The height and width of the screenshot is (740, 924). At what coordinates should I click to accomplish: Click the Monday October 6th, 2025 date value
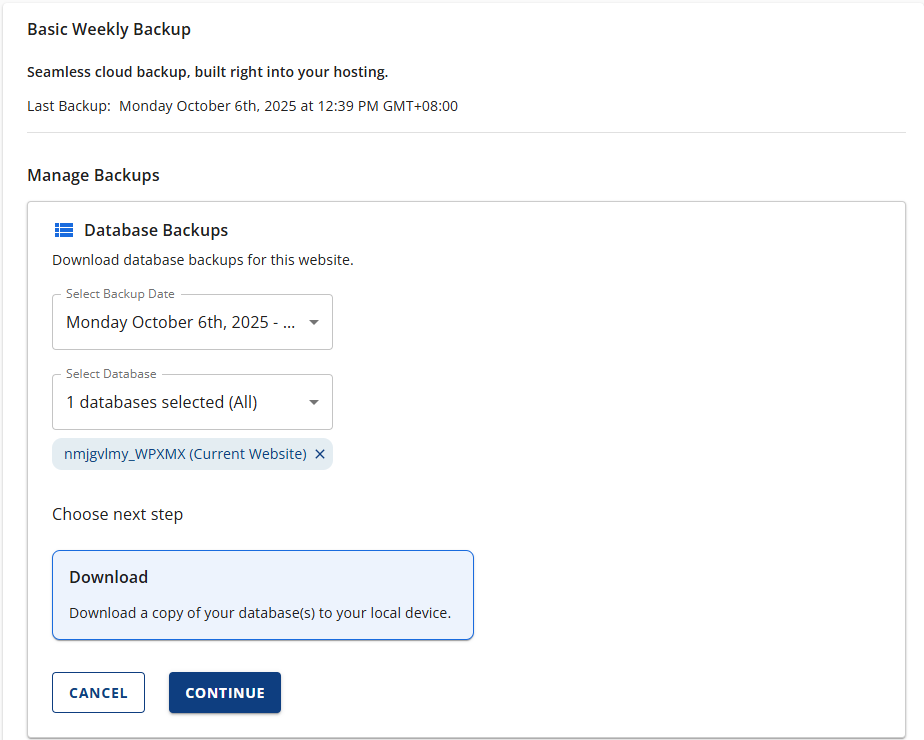[180, 322]
